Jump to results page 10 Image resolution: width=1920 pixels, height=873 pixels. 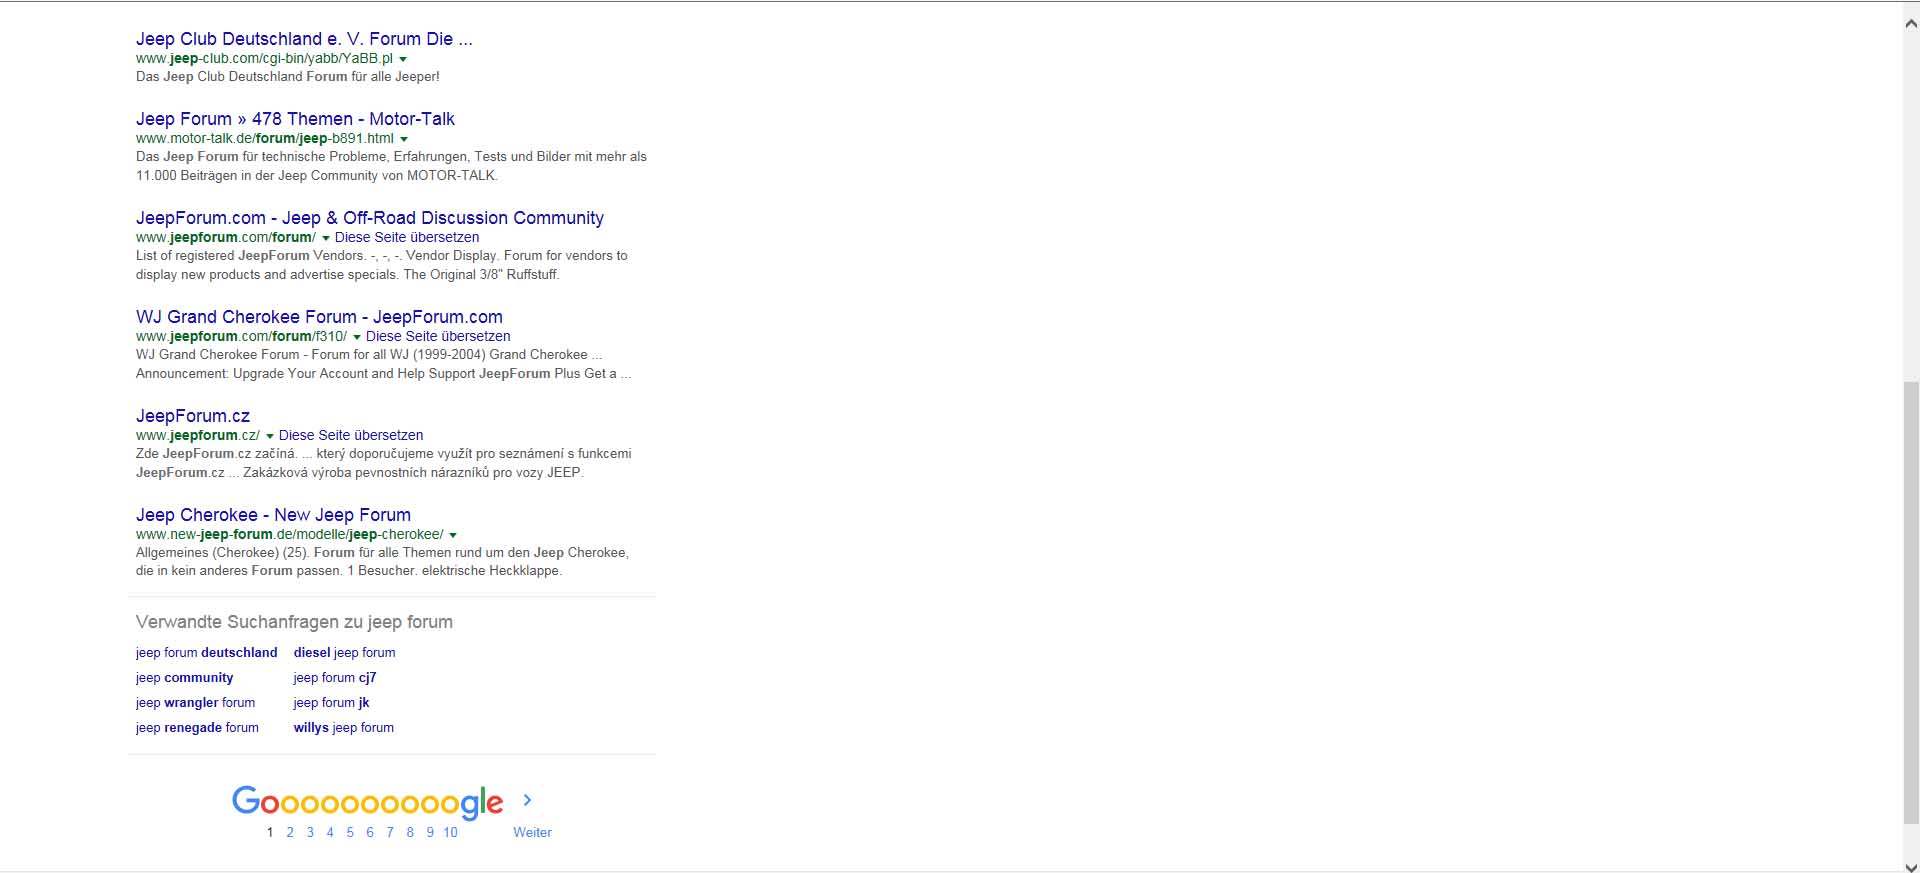pyautogui.click(x=450, y=832)
